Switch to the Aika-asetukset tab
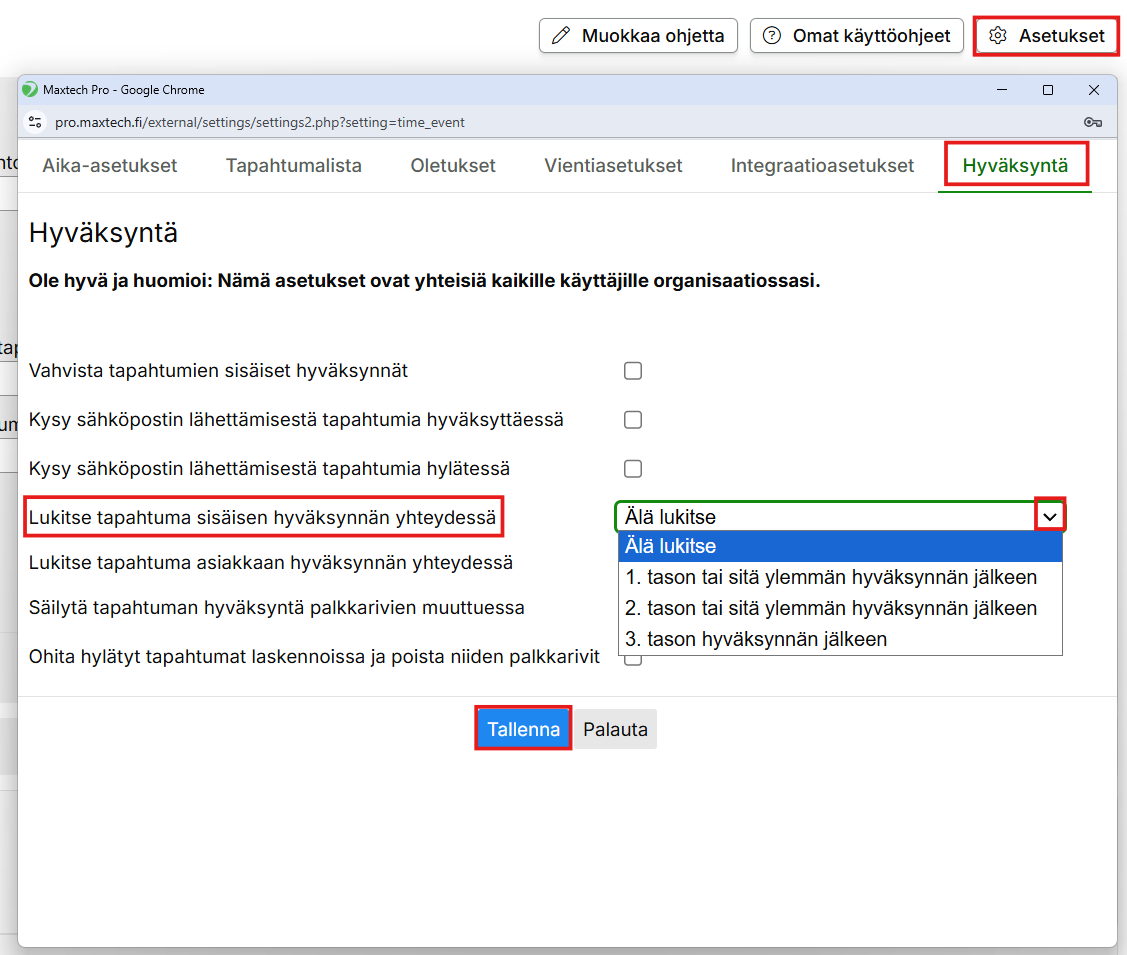The width and height of the screenshot is (1127, 955). tap(110, 166)
